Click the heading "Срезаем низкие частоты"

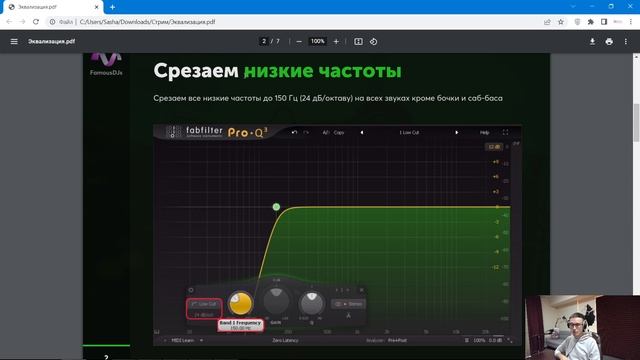278,71
